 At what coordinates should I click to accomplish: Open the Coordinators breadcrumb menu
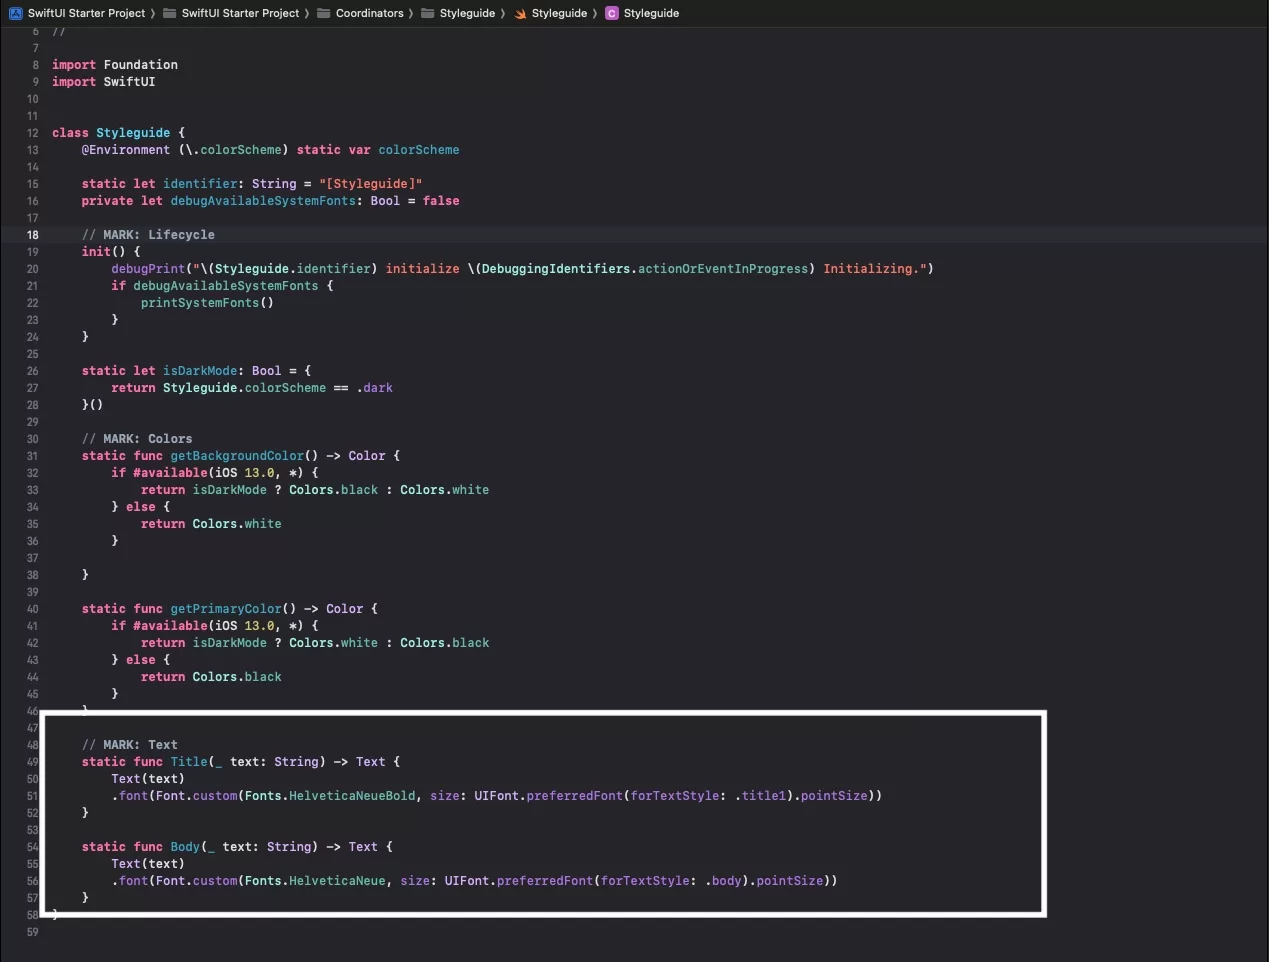pyautogui.click(x=370, y=13)
